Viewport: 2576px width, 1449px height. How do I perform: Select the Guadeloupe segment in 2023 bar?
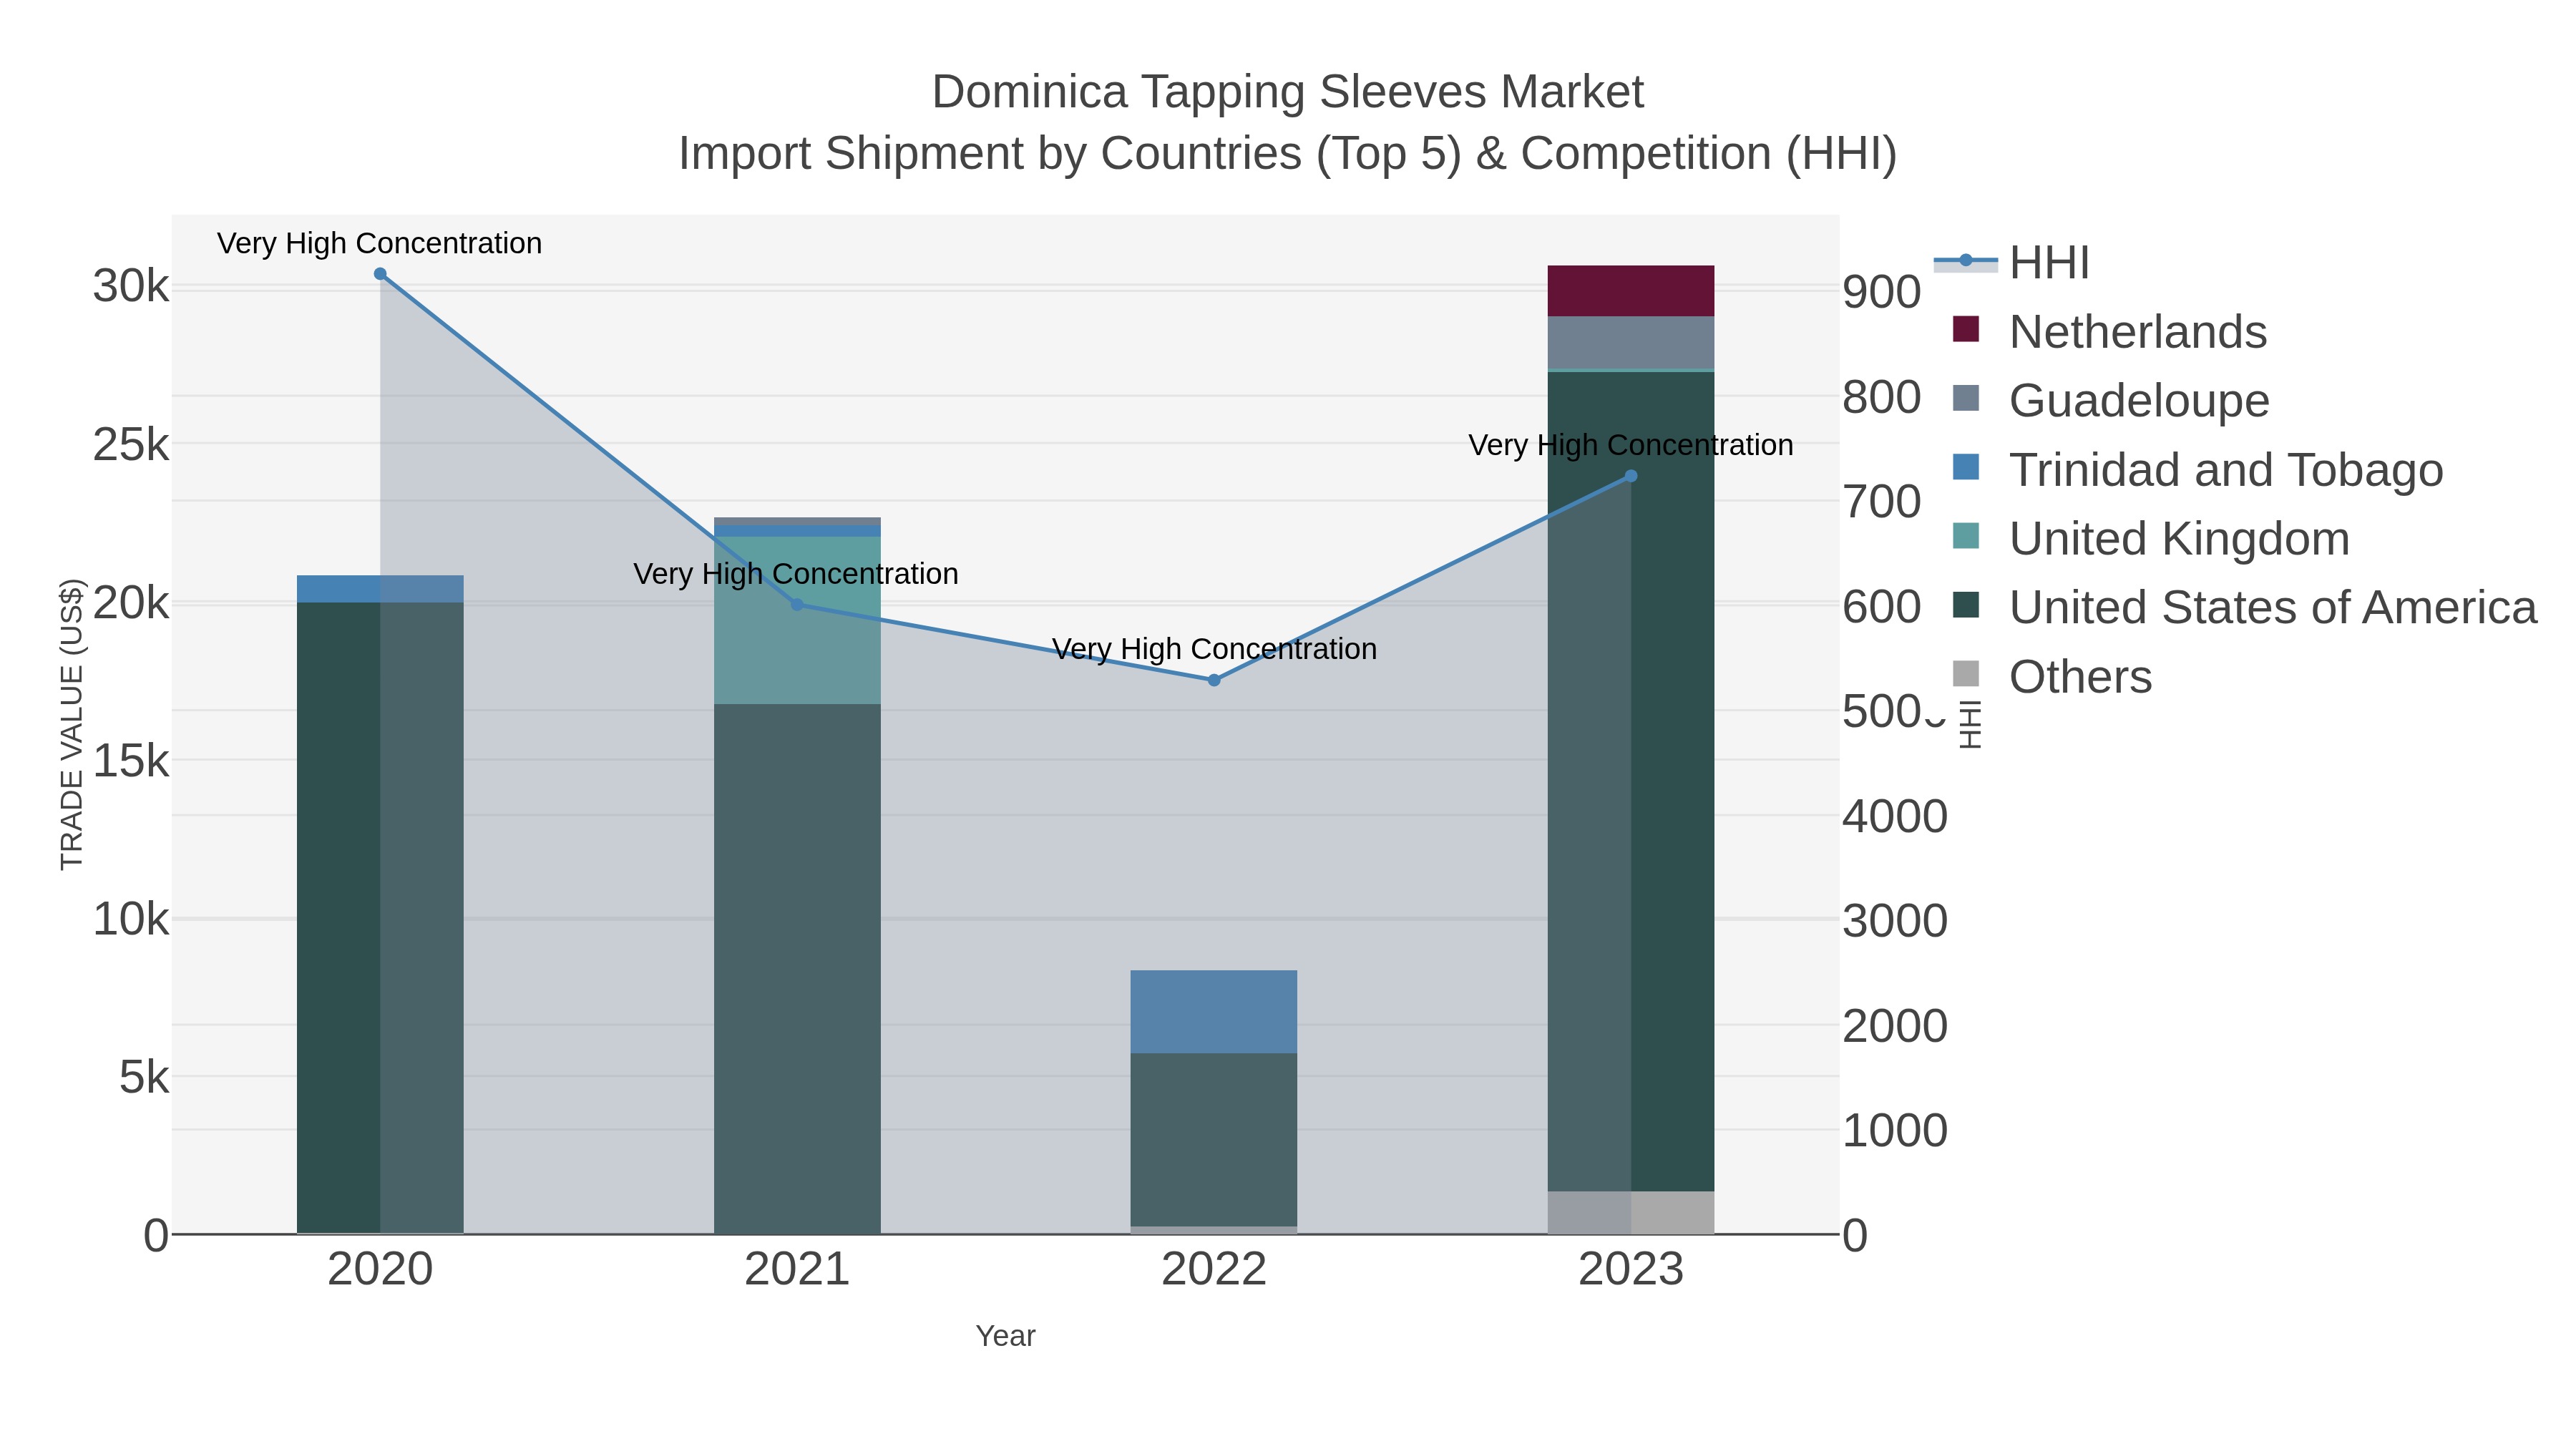coord(1631,343)
